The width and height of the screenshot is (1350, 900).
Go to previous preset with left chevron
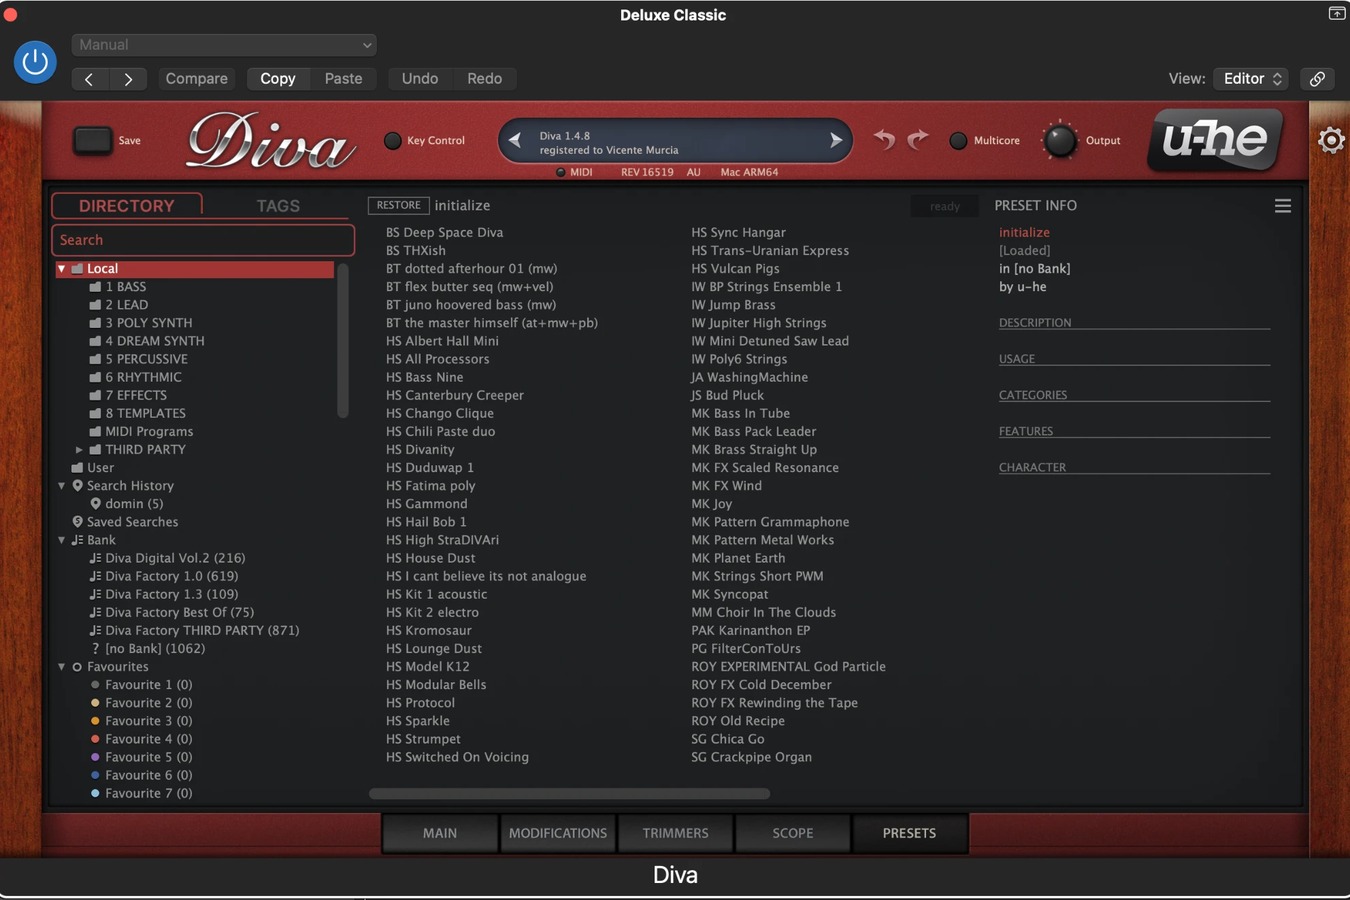point(89,79)
